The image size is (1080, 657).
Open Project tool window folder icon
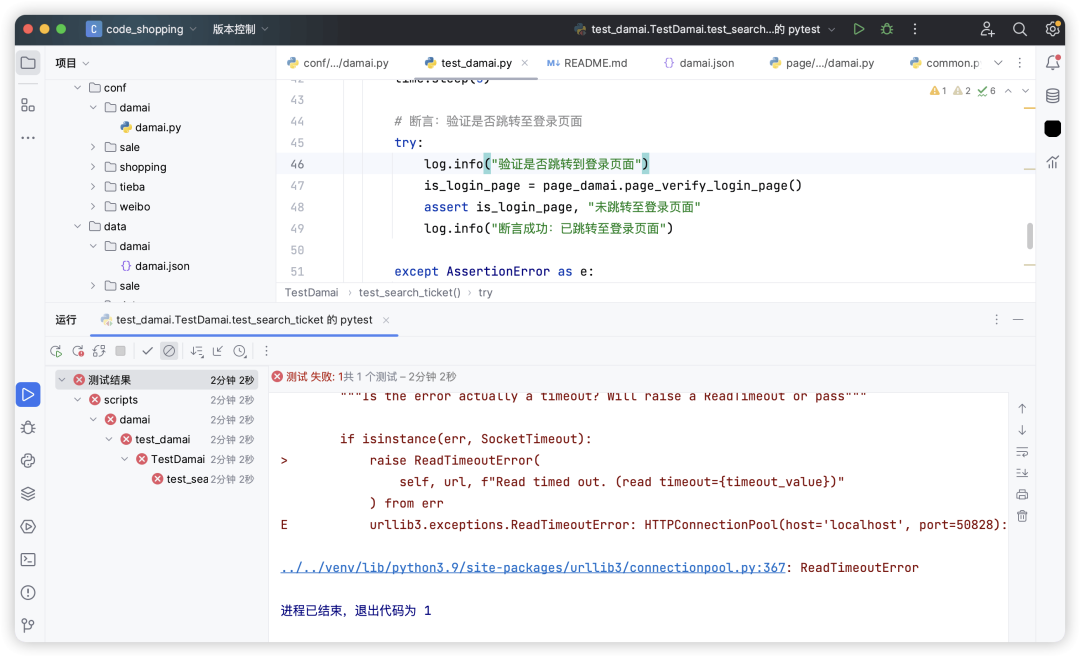28,63
